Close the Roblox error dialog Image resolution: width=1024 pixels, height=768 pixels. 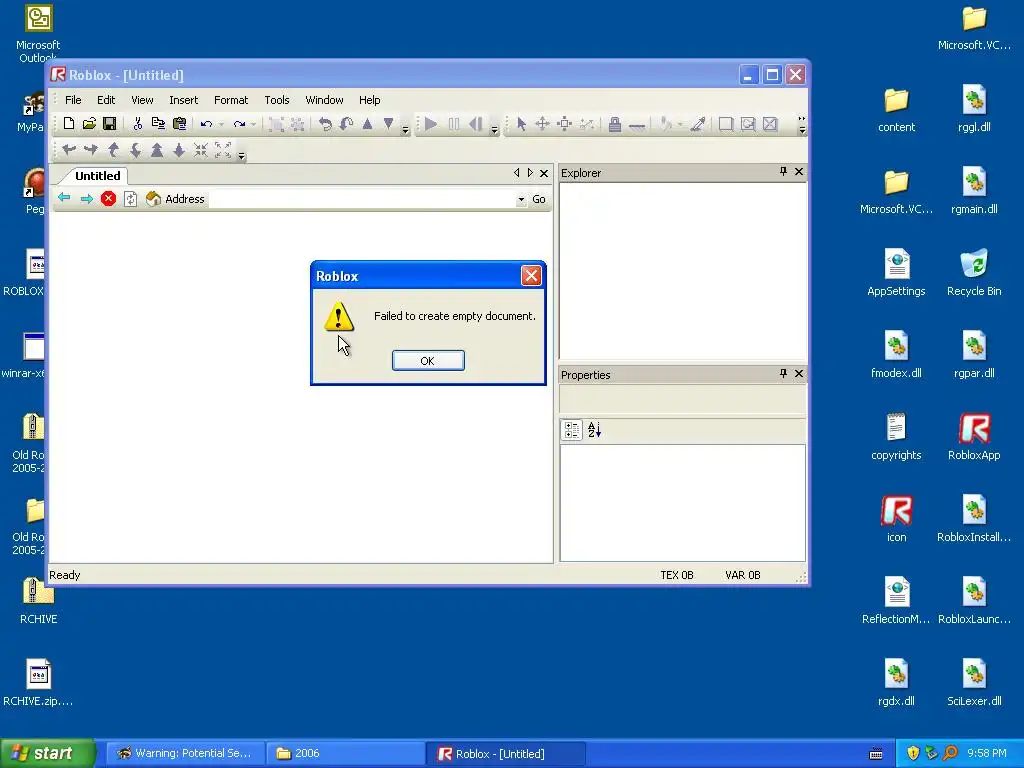(531, 276)
